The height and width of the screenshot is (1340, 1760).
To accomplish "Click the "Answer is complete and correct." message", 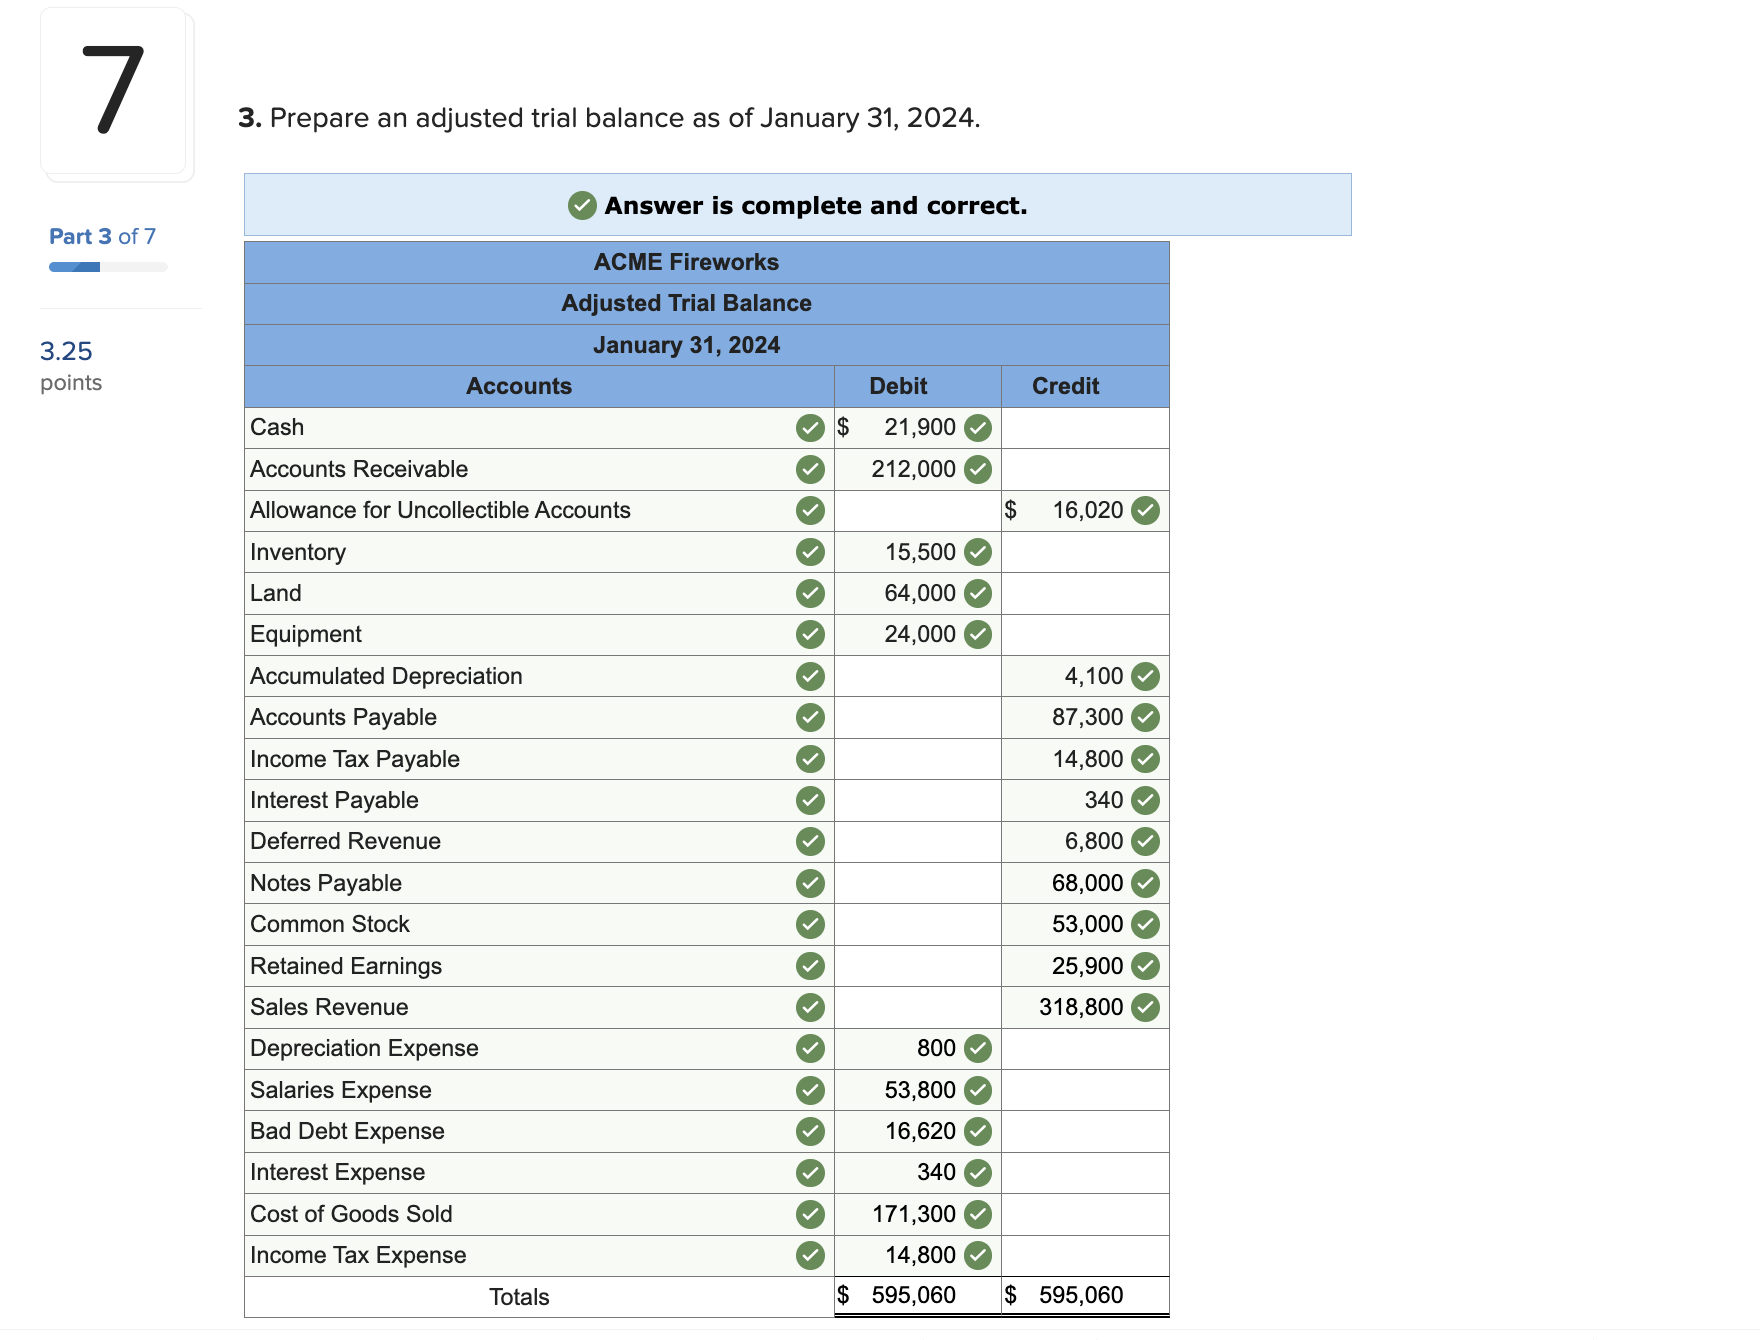I will tap(816, 205).
